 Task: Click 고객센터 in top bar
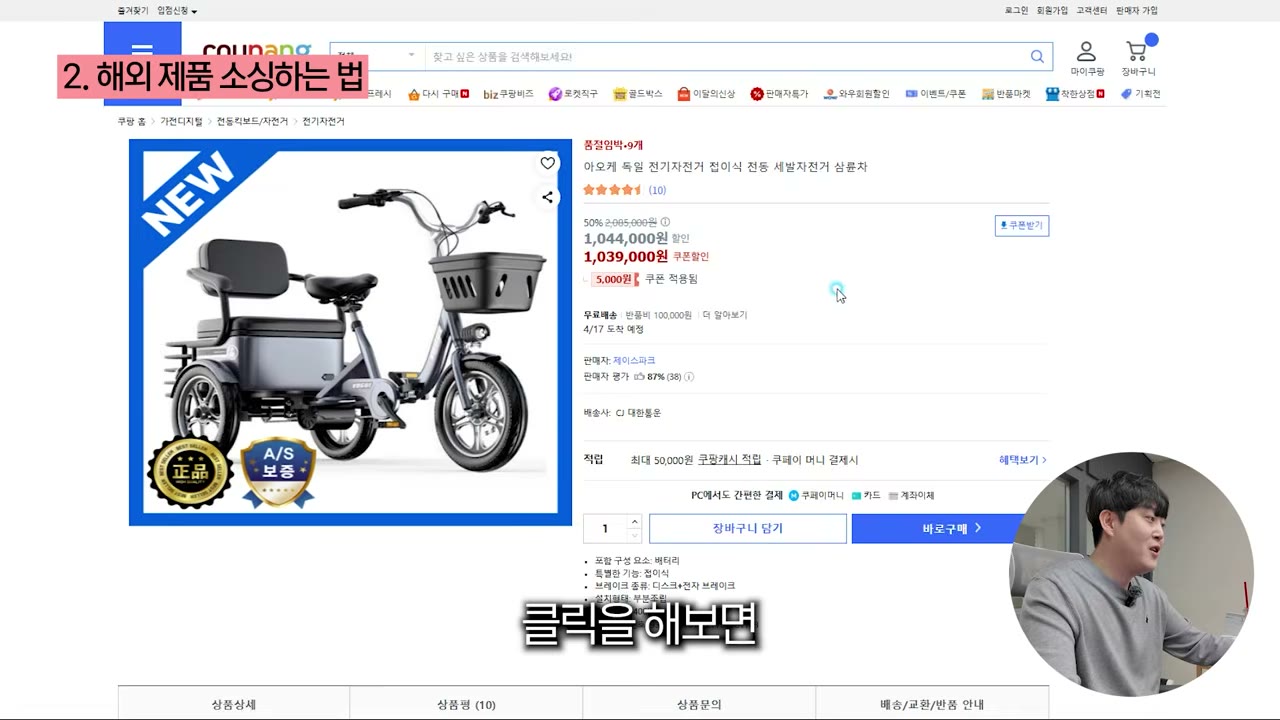pyautogui.click(x=1092, y=10)
